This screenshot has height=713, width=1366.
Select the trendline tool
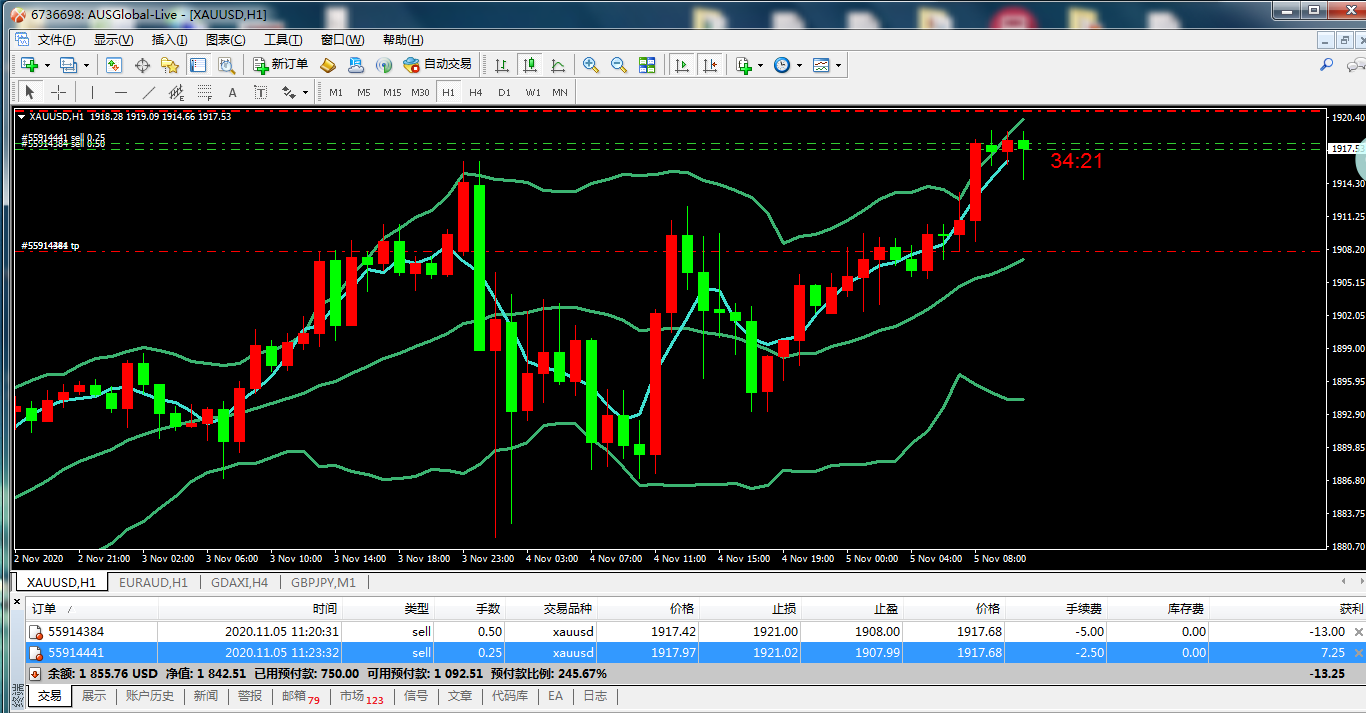149,92
